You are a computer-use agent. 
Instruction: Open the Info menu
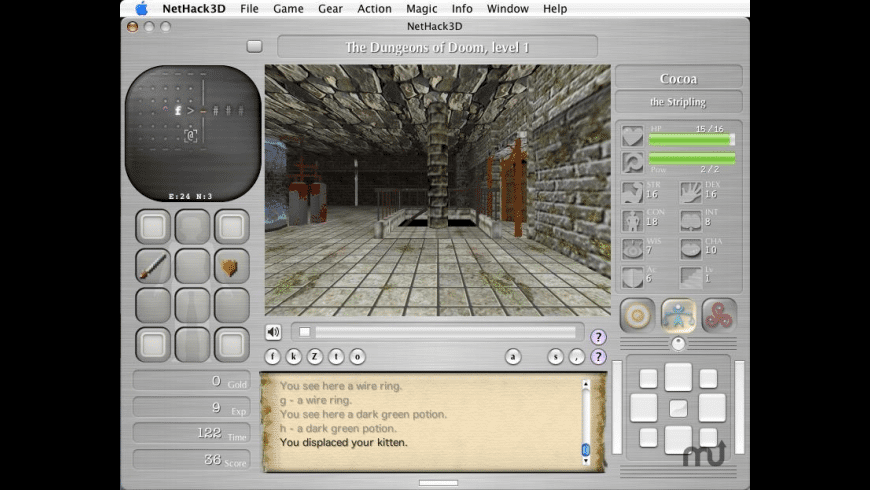[462, 8]
